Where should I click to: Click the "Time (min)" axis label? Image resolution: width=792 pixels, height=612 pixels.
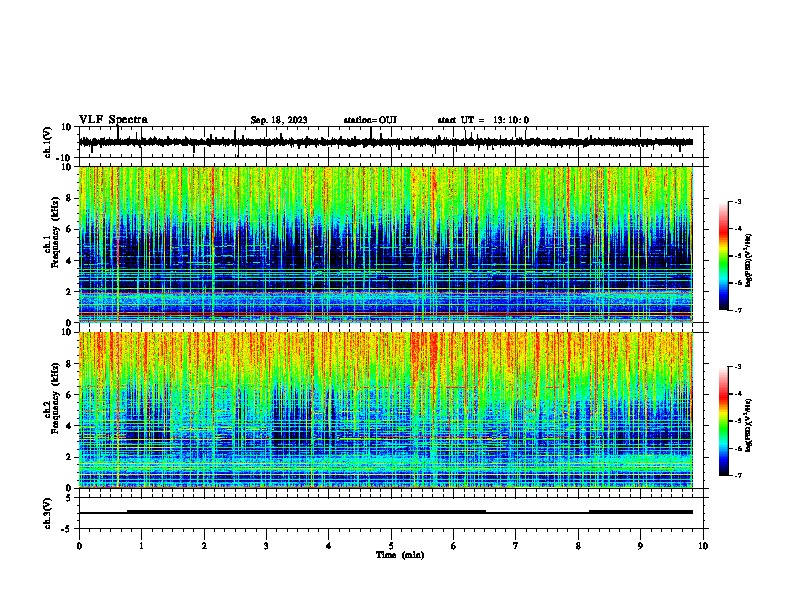pos(400,555)
